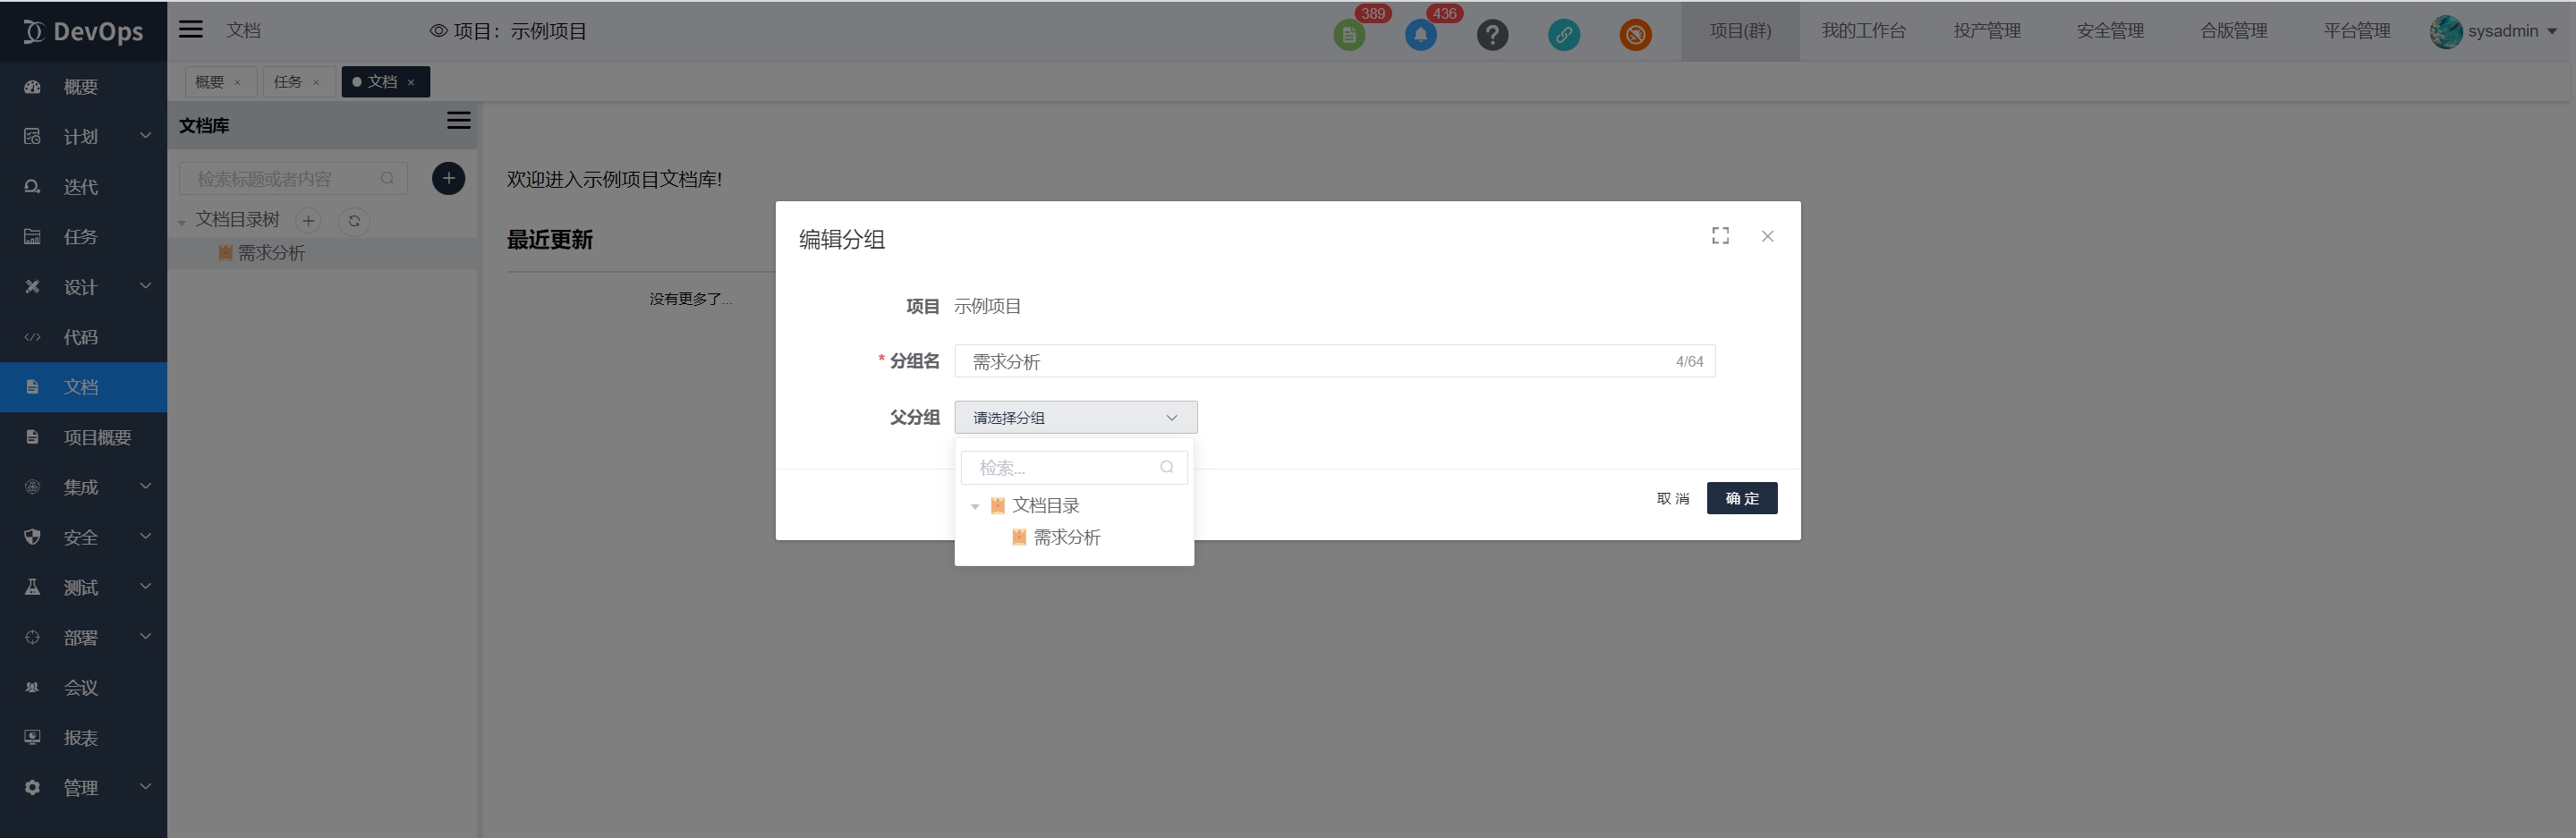Toggle the main sidebar hamburger menu

(191, 30)
